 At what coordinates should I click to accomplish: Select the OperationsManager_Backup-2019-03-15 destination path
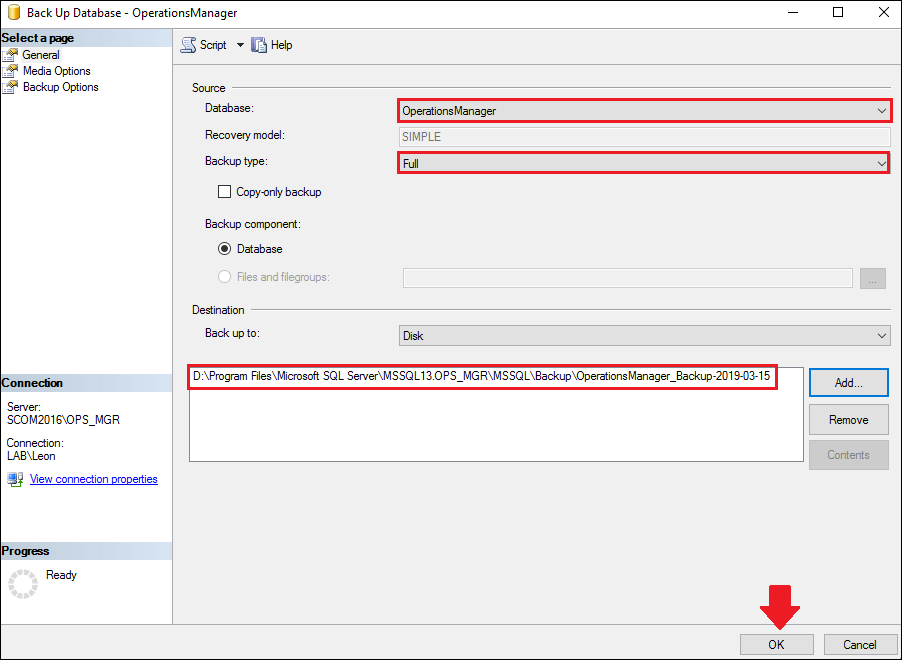481,376
